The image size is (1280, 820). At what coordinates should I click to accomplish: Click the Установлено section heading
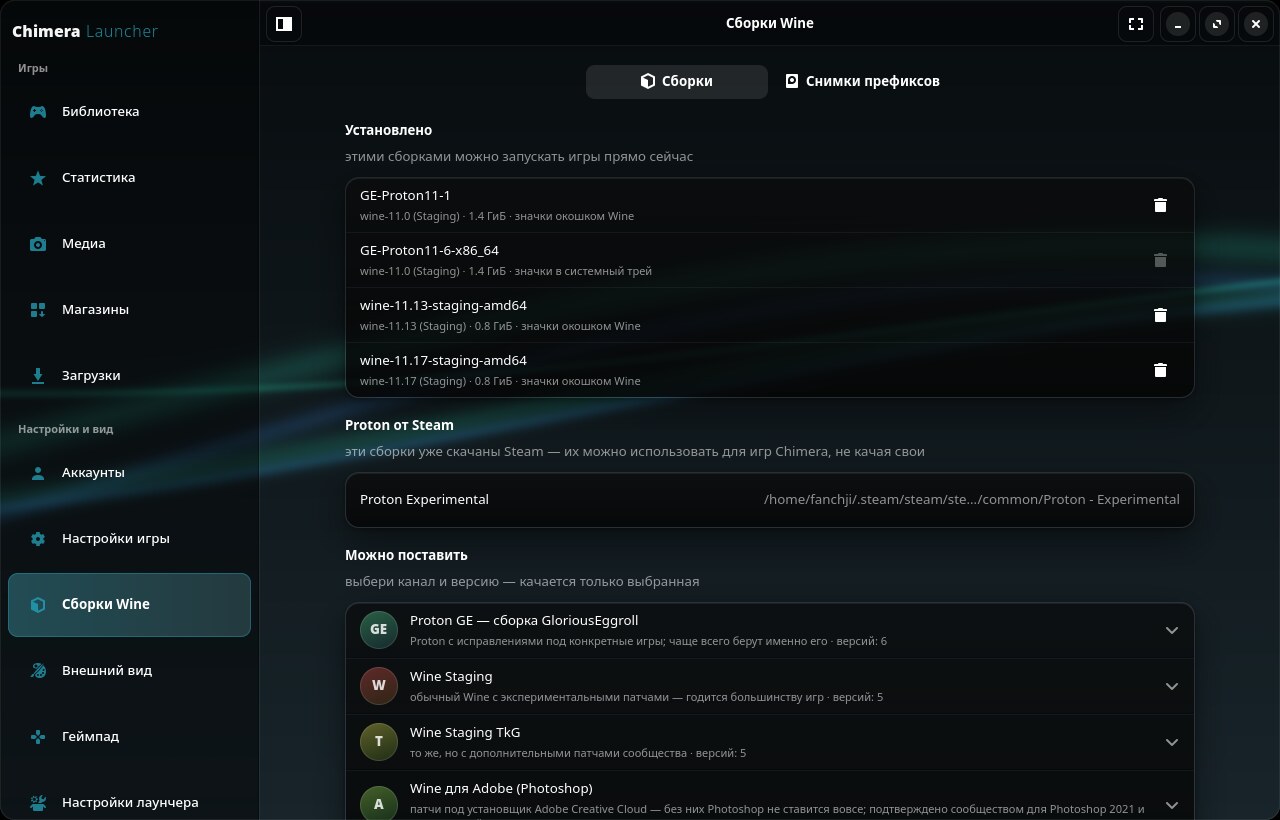(388, 130)
